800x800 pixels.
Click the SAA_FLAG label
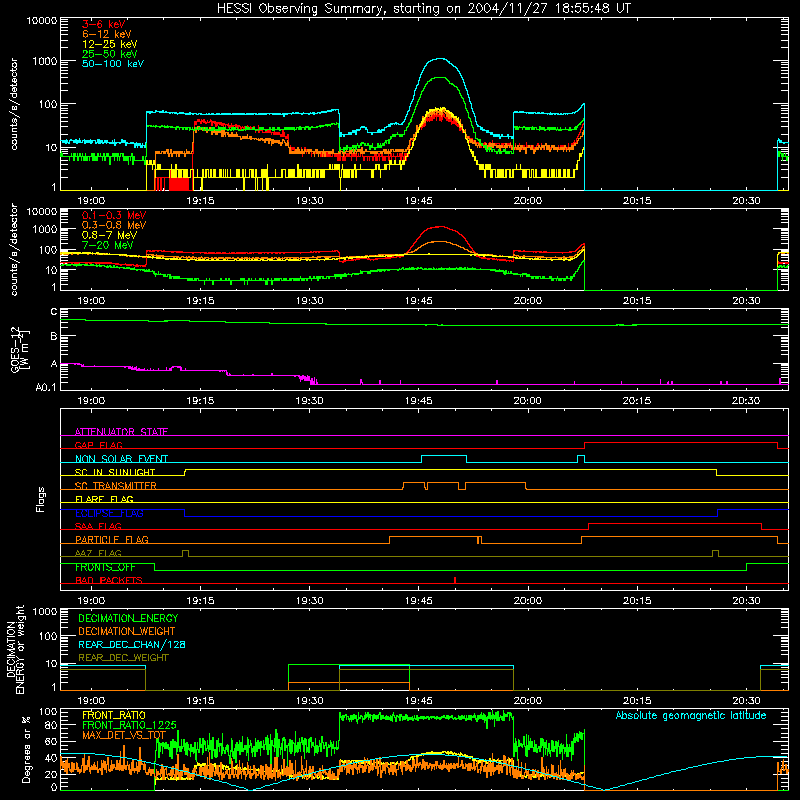[98, 526]
